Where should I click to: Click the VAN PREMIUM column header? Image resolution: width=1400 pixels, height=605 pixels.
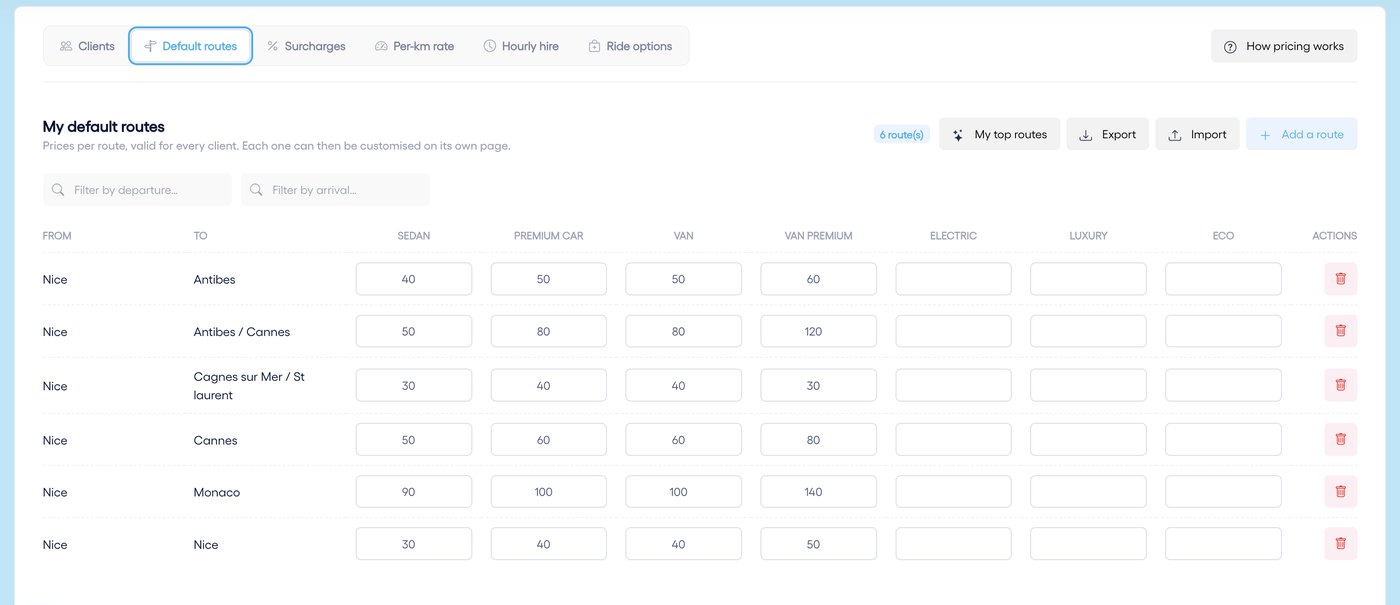coord(818,236)
